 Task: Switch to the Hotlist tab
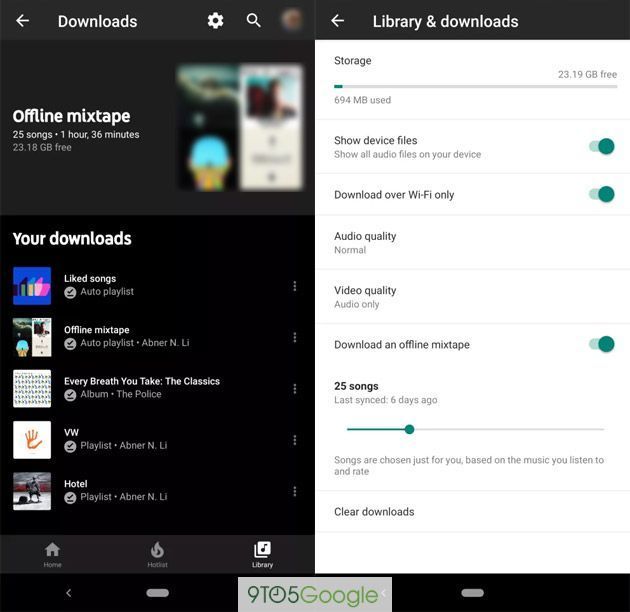[x=157, y=554]
